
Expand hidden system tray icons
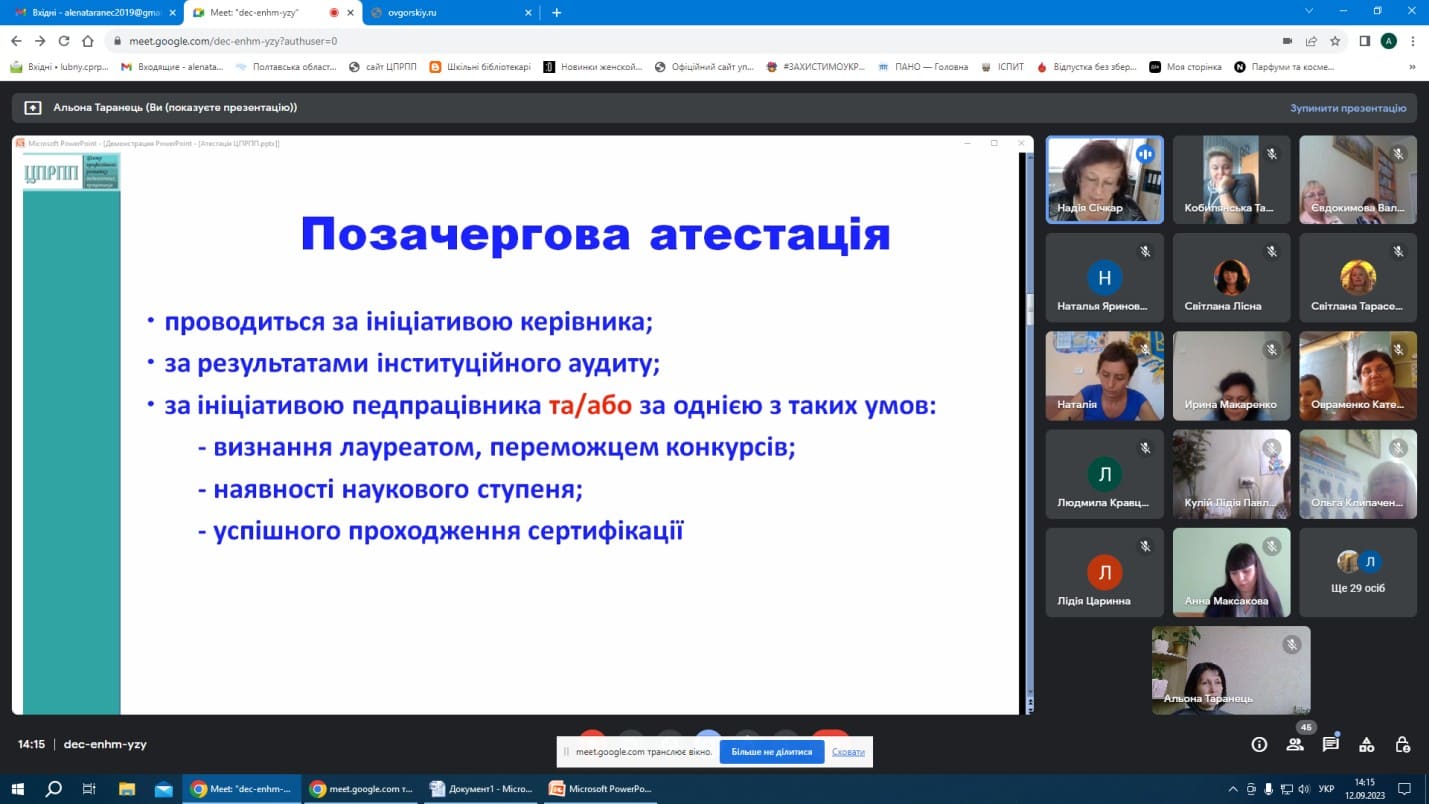[1233, 789]
